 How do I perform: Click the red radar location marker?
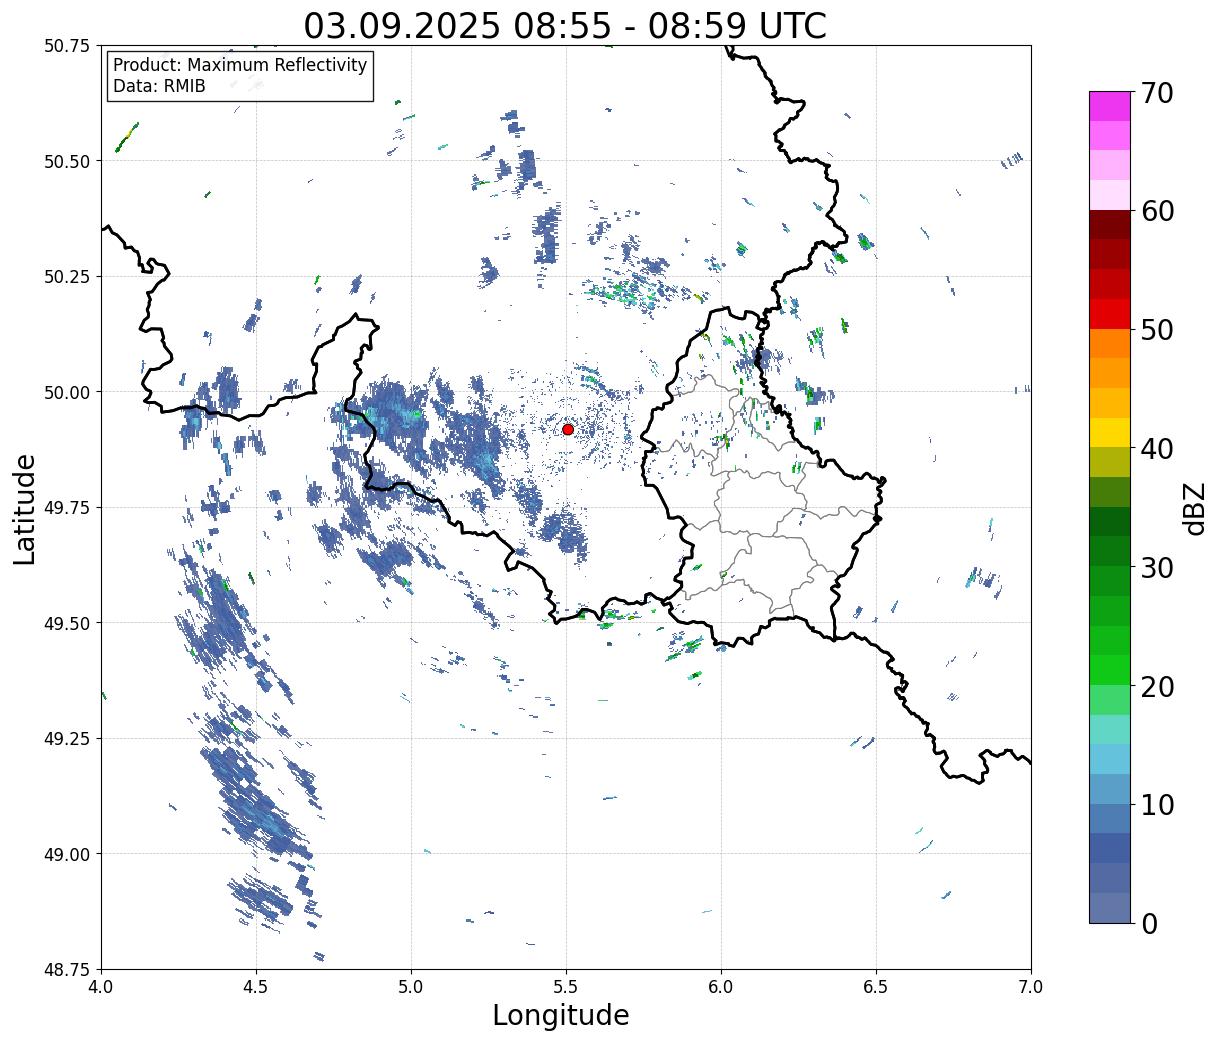[x=568, y=429]
